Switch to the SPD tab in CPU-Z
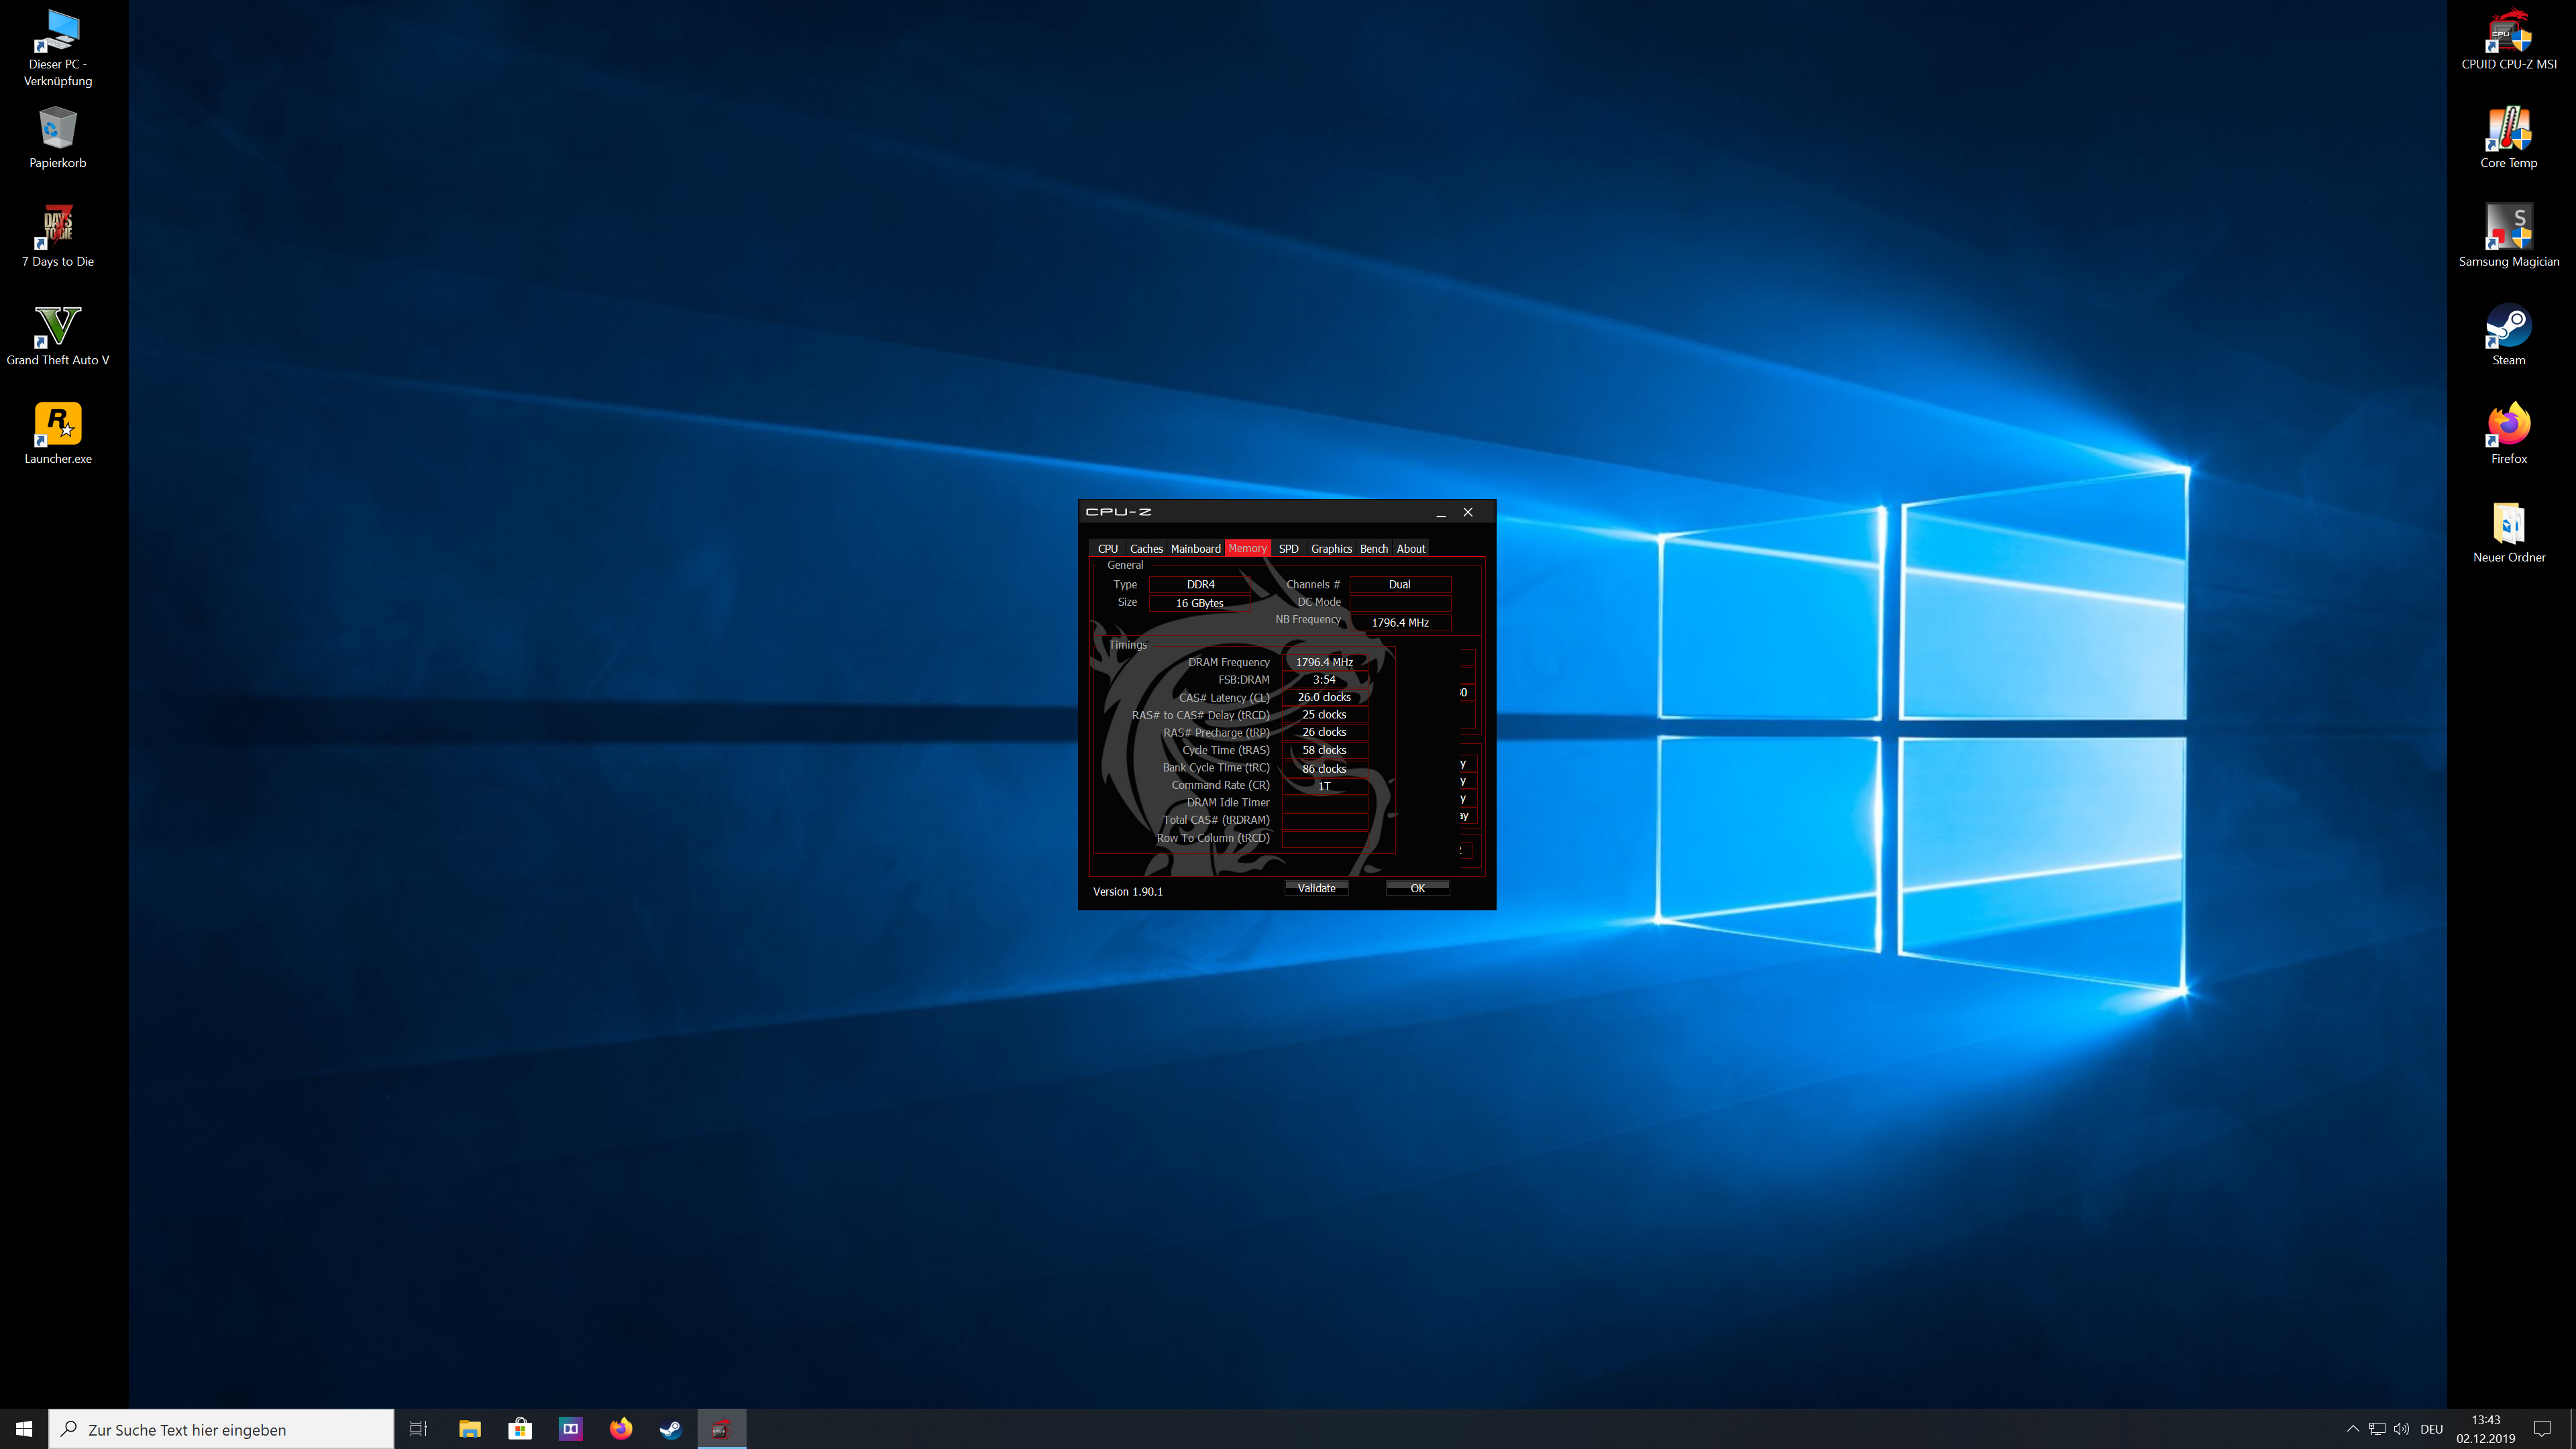 point(1288,549)
